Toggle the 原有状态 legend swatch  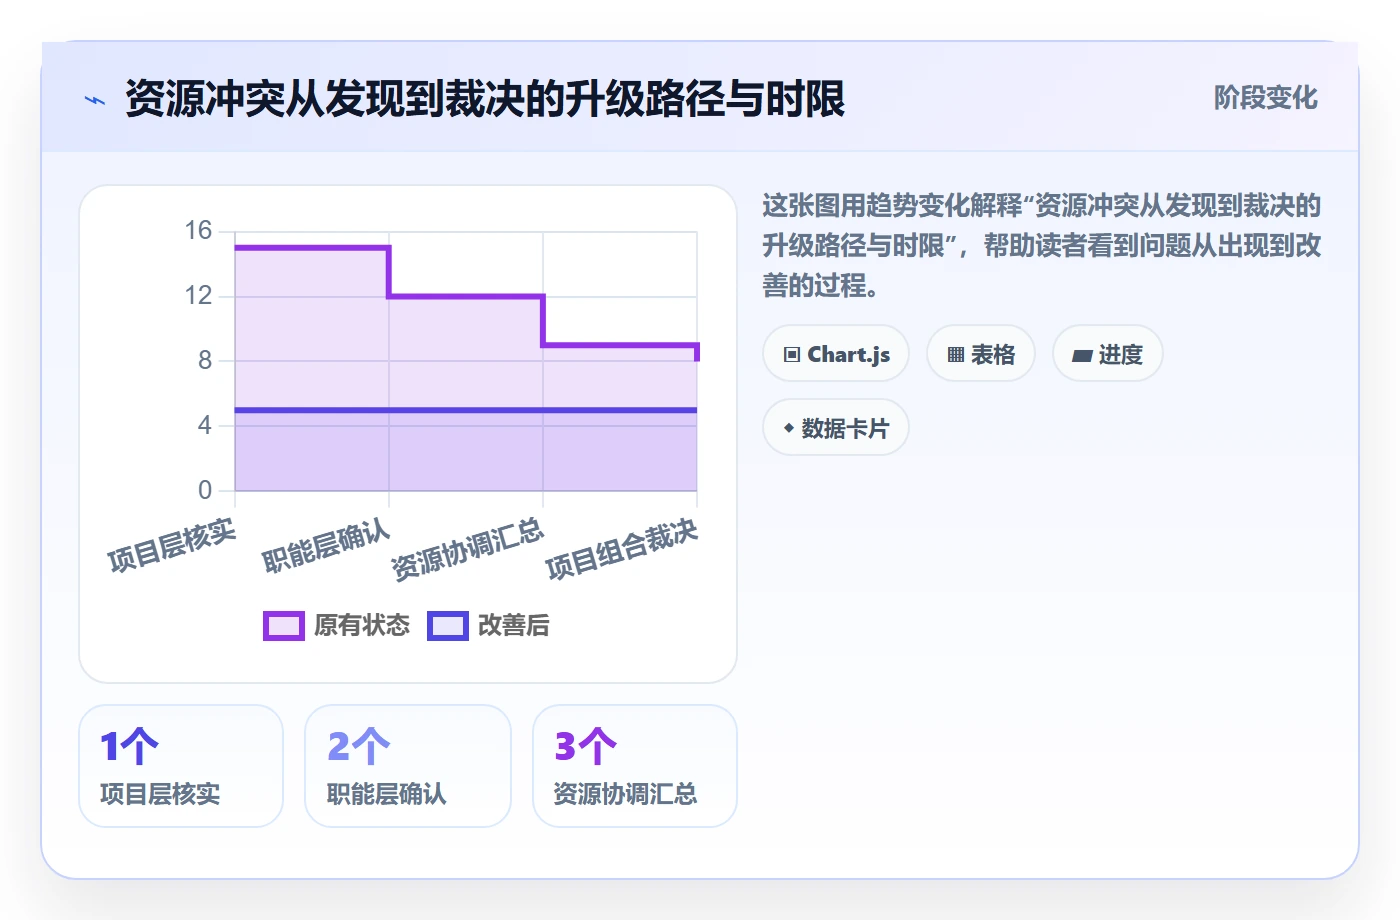pos(284,626)
